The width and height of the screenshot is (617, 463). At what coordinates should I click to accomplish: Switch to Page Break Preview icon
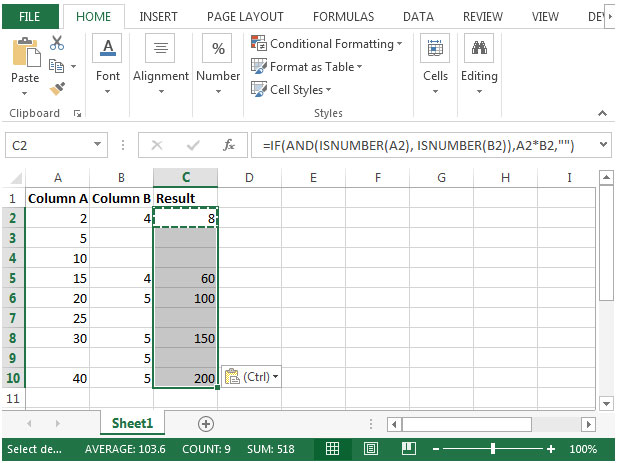pos(408,448)
